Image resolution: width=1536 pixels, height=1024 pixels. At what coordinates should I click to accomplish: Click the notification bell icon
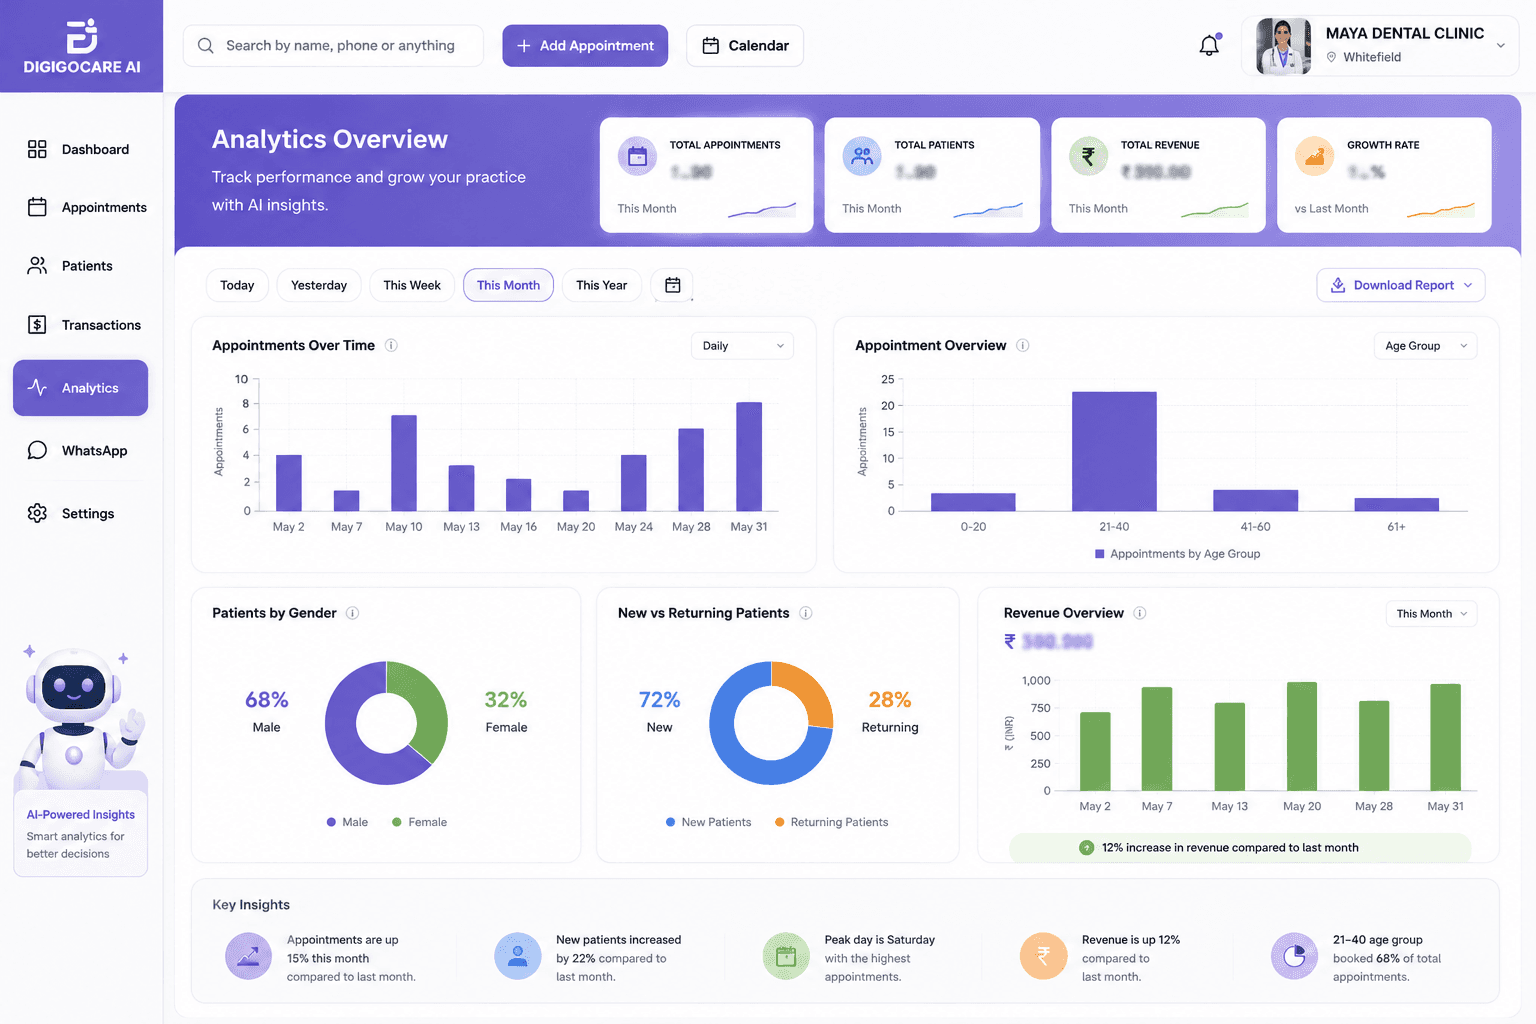click(x=1210, y=45)
